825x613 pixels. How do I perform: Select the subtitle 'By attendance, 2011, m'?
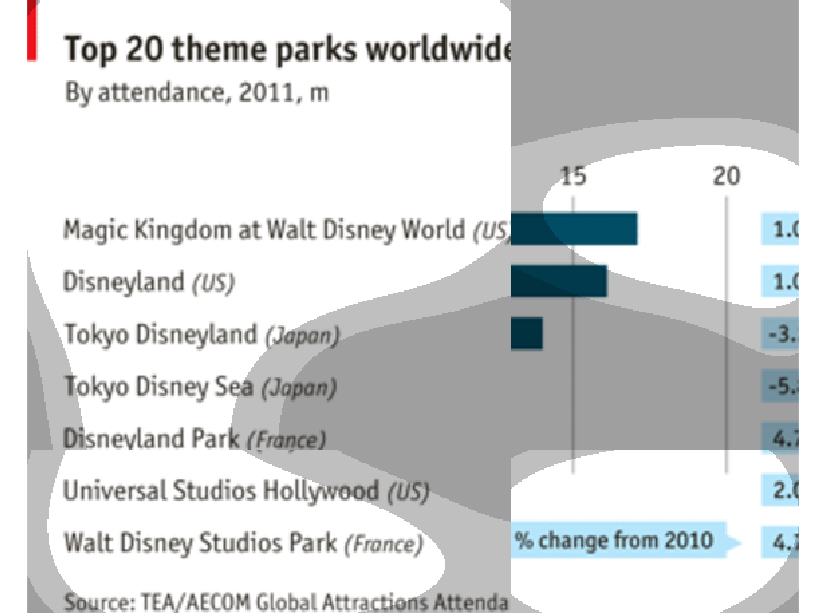point(197,93)
